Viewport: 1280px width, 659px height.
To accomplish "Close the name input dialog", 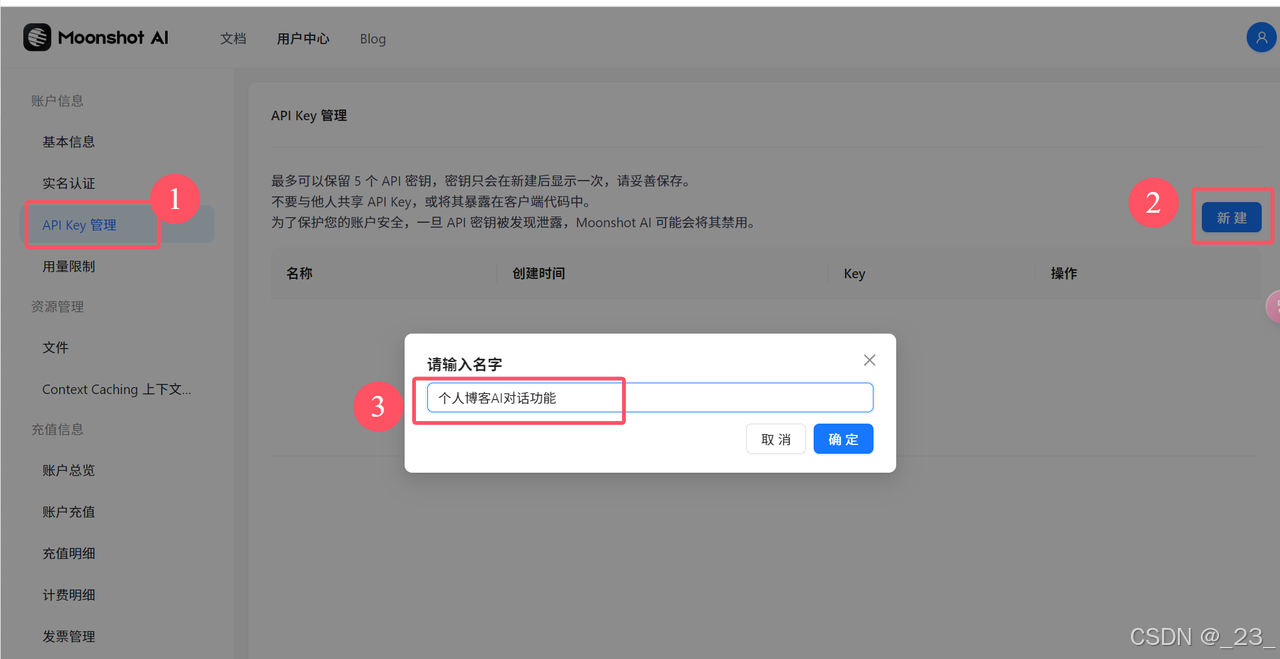I will point(869,360).
